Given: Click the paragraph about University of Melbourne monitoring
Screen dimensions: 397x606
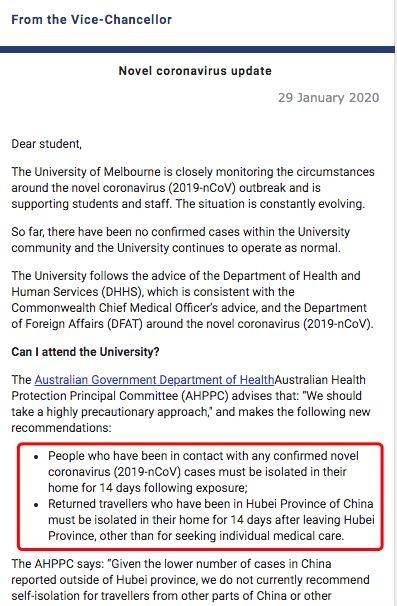Looking at the screenshot, I should [193, 187].
